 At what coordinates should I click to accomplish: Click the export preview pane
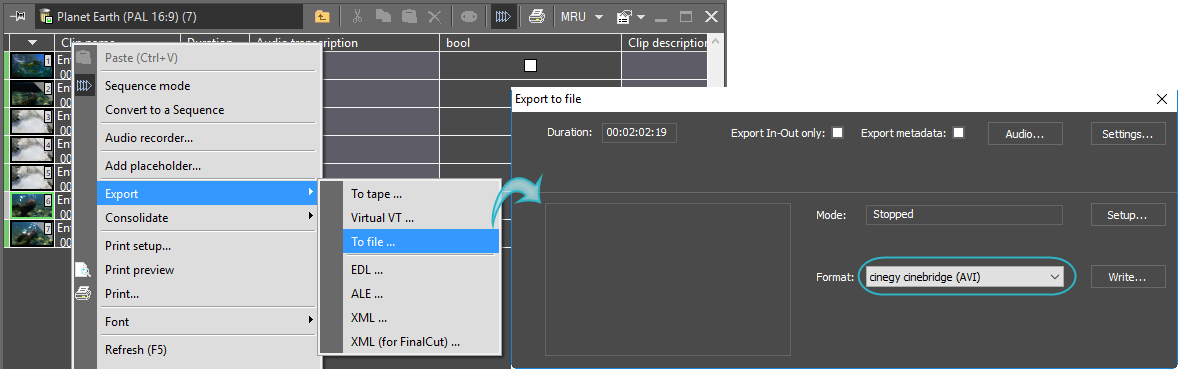click(x=668, y=279)
